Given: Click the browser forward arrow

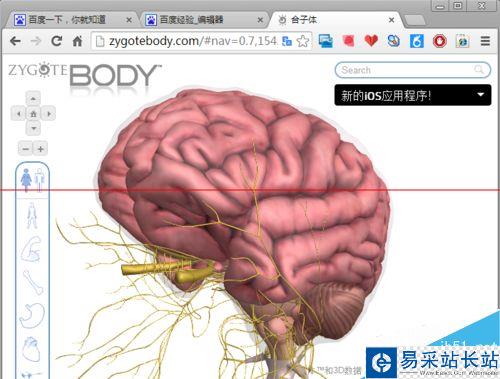Looking at the screenshot, I should (36, 41).
